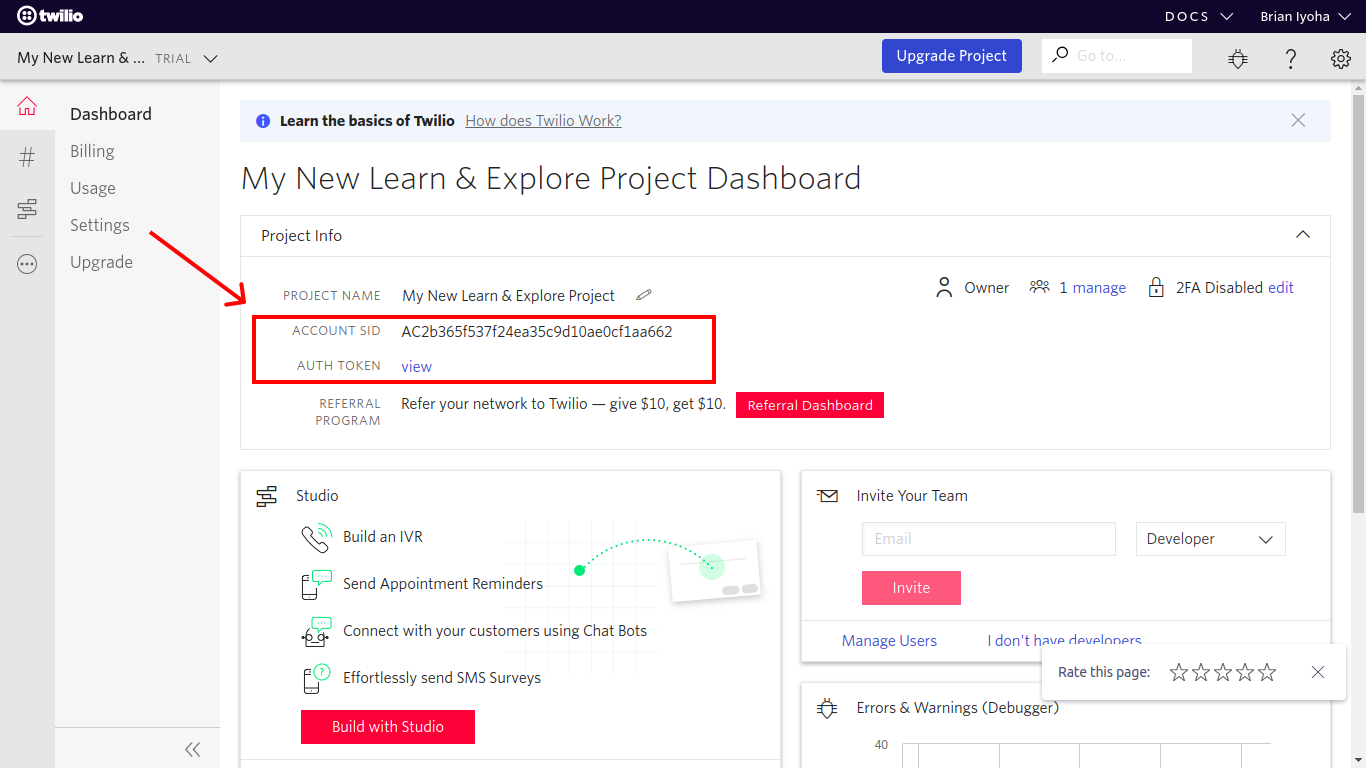This screenshot has width=1366, height=768.
Task: Click the My New Learn & Explore Project name
Action: [x=508, y=296]
